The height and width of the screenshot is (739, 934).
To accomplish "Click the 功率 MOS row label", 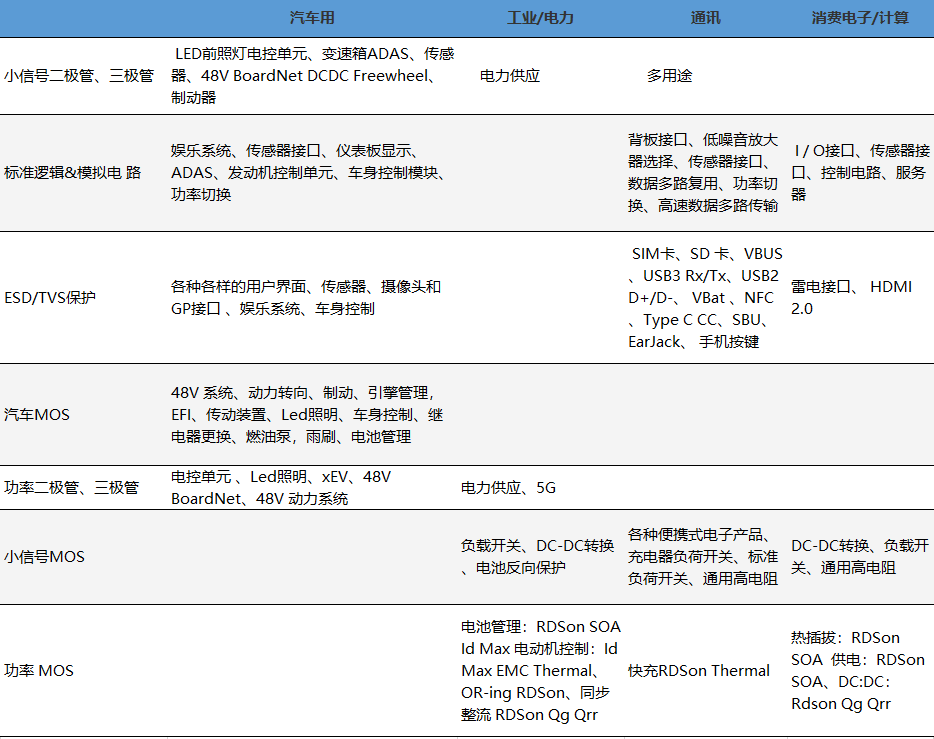I will tap(39, 670).
